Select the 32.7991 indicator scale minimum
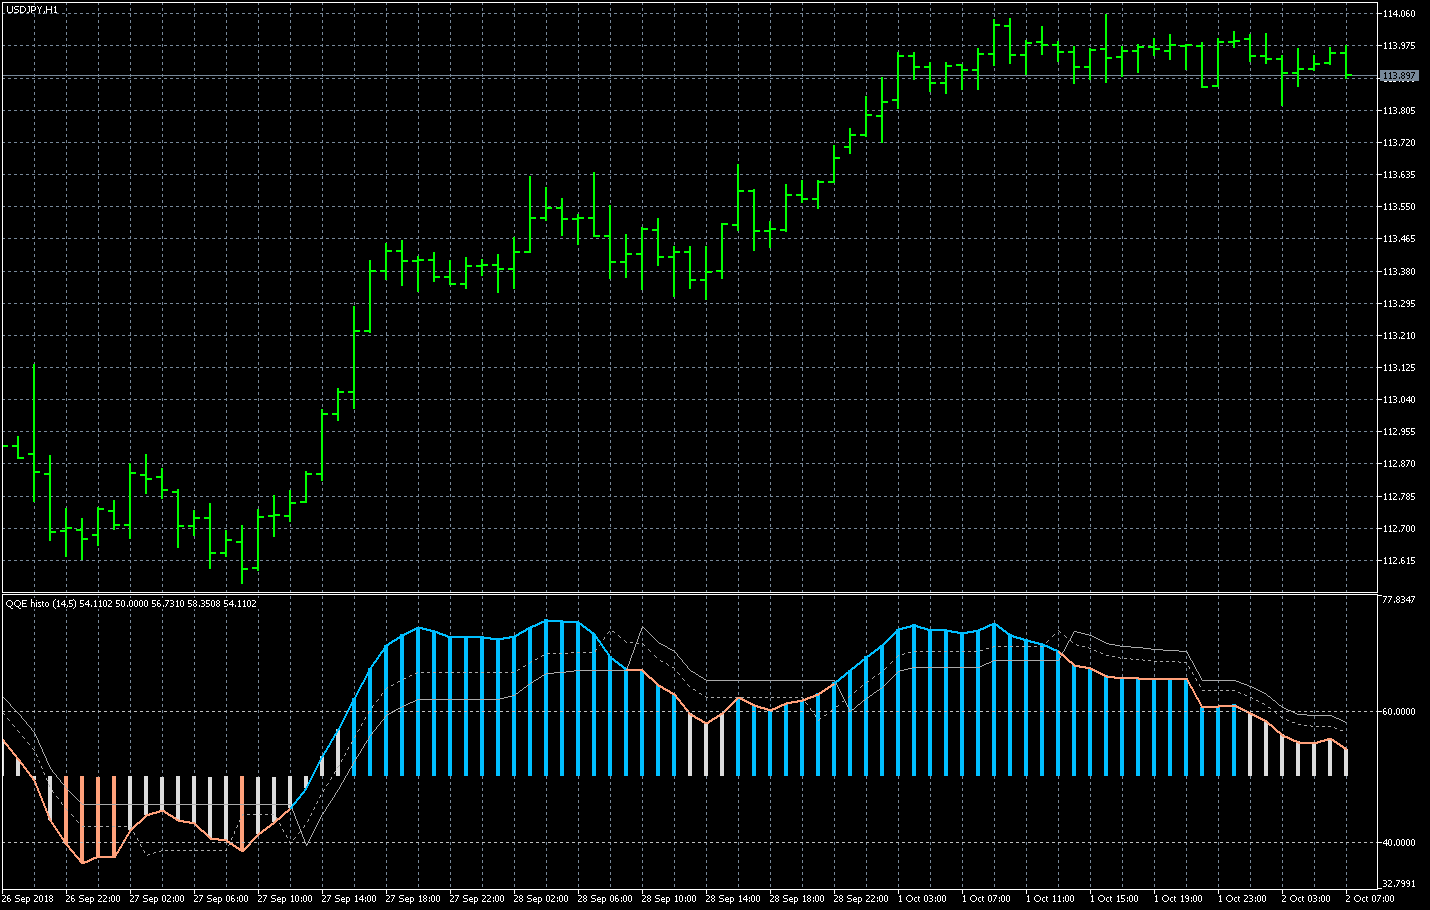 click(x=1398, y=883)
